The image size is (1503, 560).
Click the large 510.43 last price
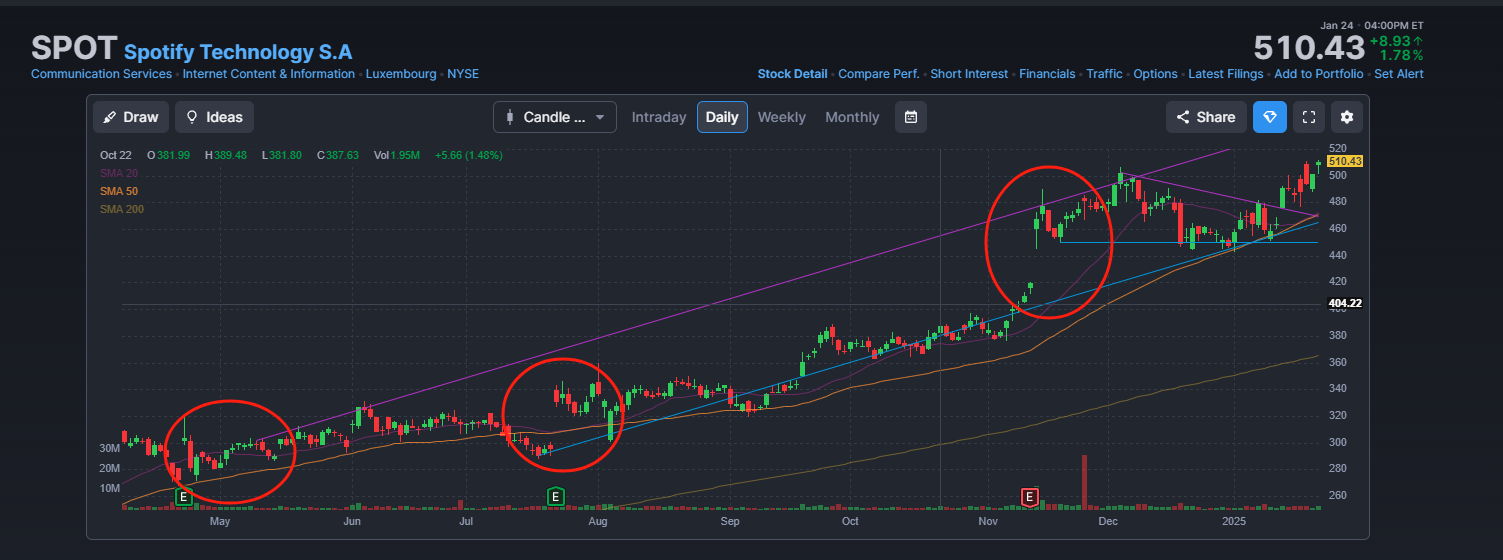pyautogui.click(x=1309, y=48)
